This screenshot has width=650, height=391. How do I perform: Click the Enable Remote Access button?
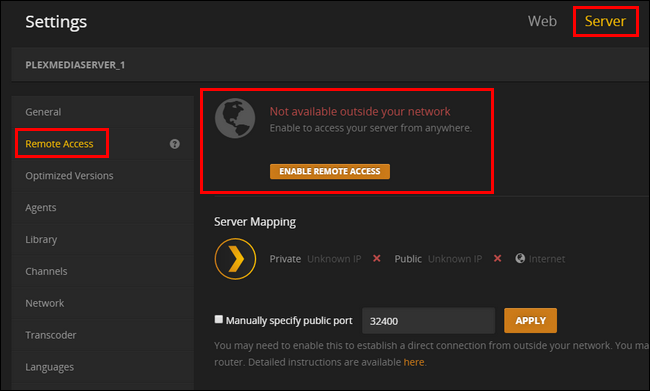click(x=330, y=171)
